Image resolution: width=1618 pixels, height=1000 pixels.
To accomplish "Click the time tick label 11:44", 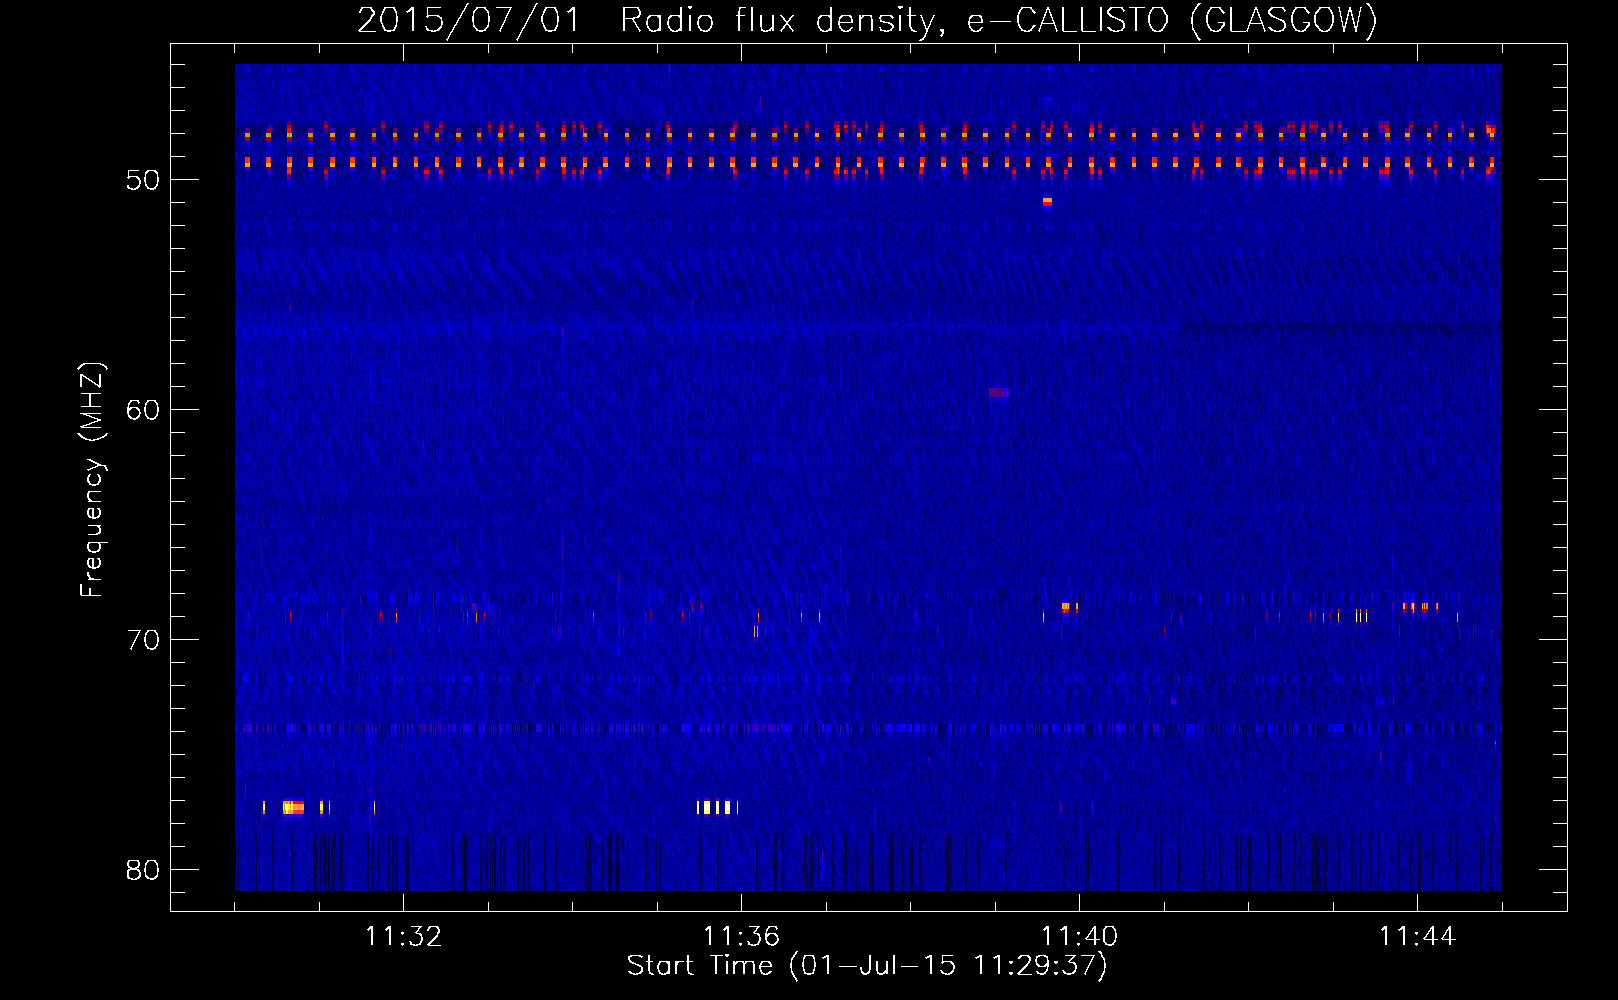I will click(1417, 937).
